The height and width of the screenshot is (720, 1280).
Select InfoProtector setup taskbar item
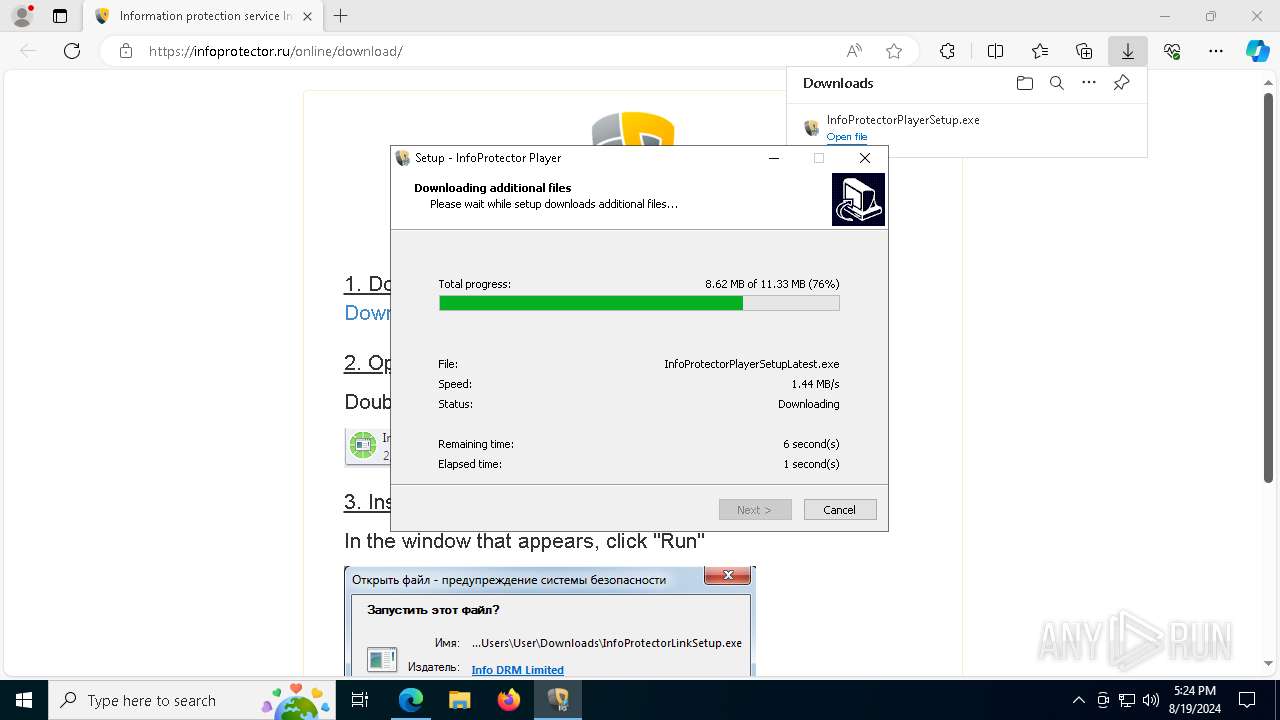[x=557, y=700]
